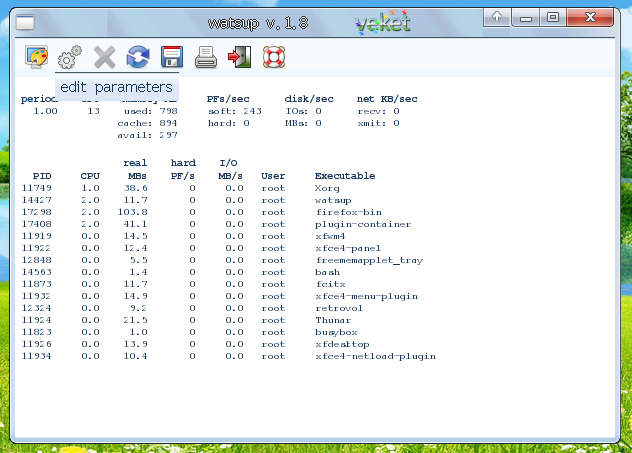Click the edit parameters tooltip label

116,87
